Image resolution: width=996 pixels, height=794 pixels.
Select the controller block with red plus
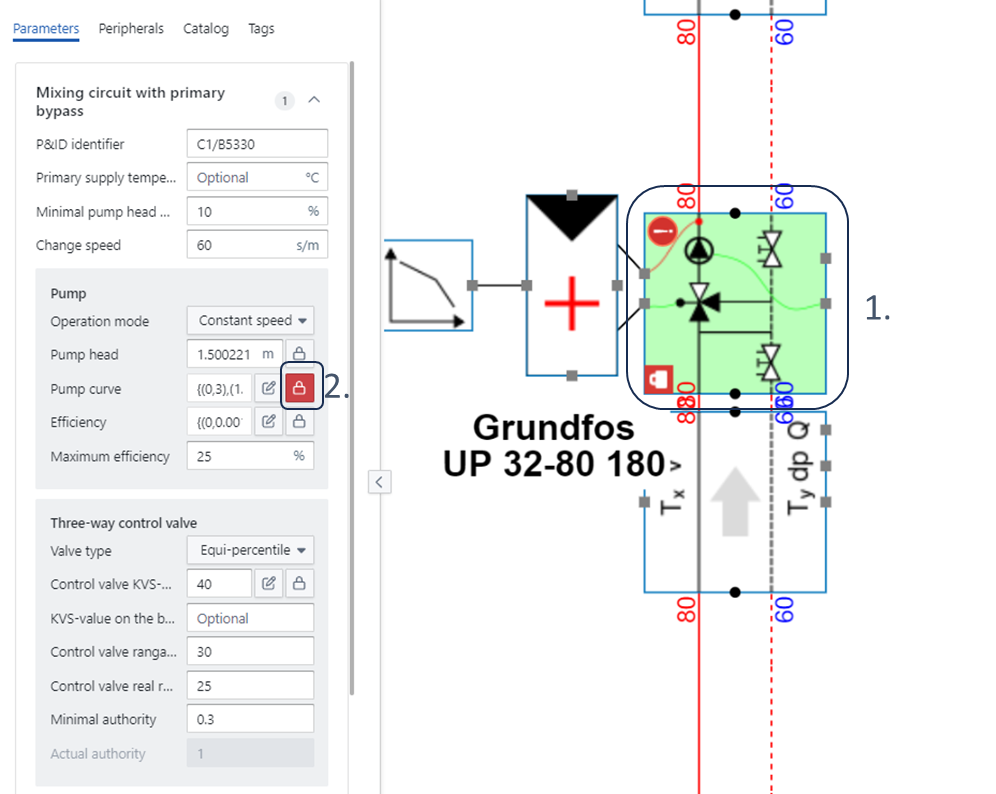pyautogui.click(x=571, y=286)
